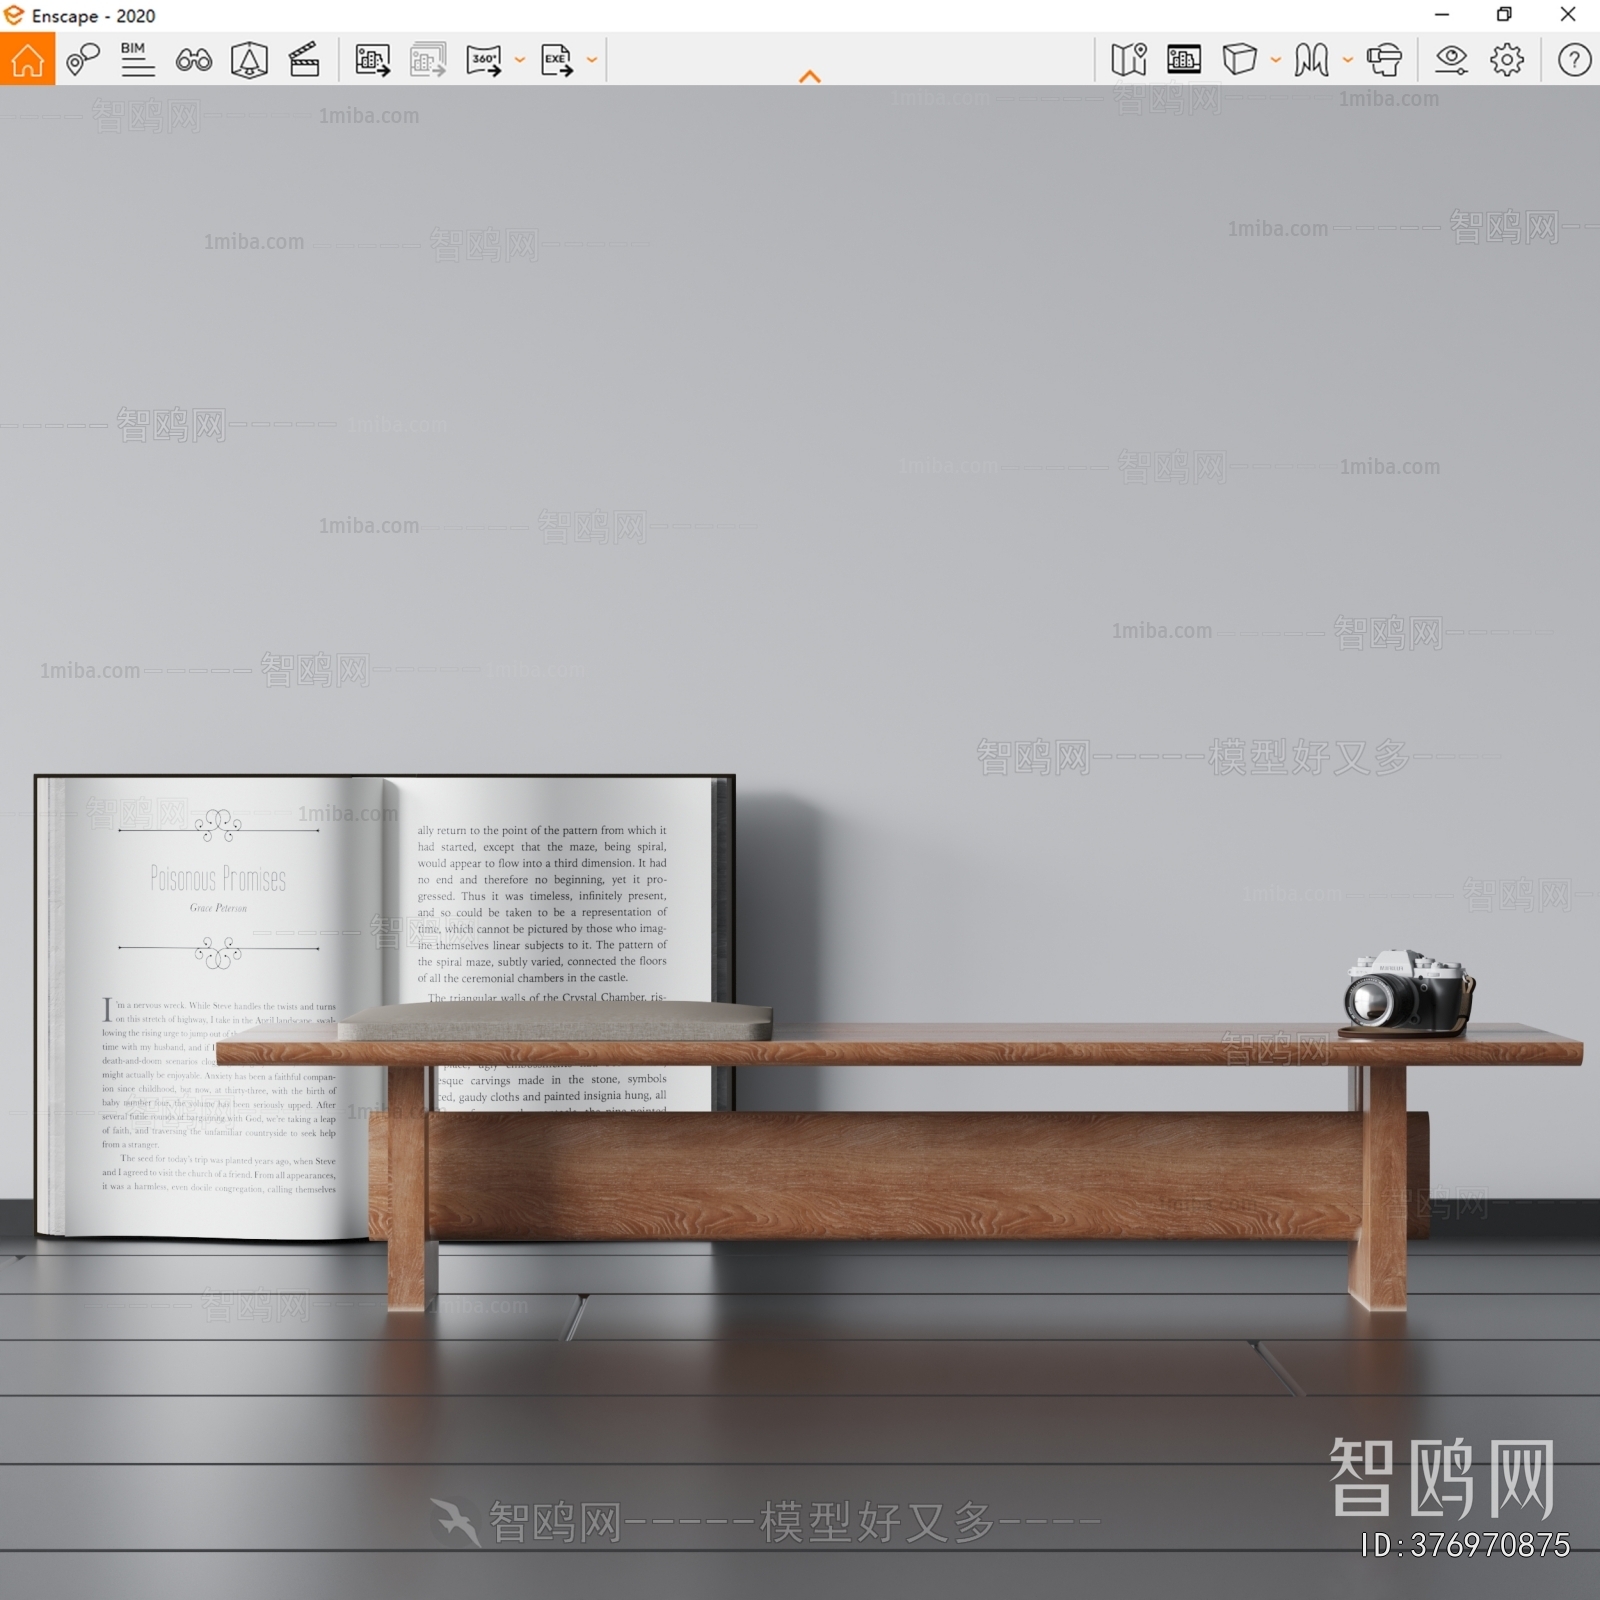Image resolution: width=1600 pixels, height=1600 pixels.
Task: Open the Collaborative Annotations tool
Action: pos(83,60)
